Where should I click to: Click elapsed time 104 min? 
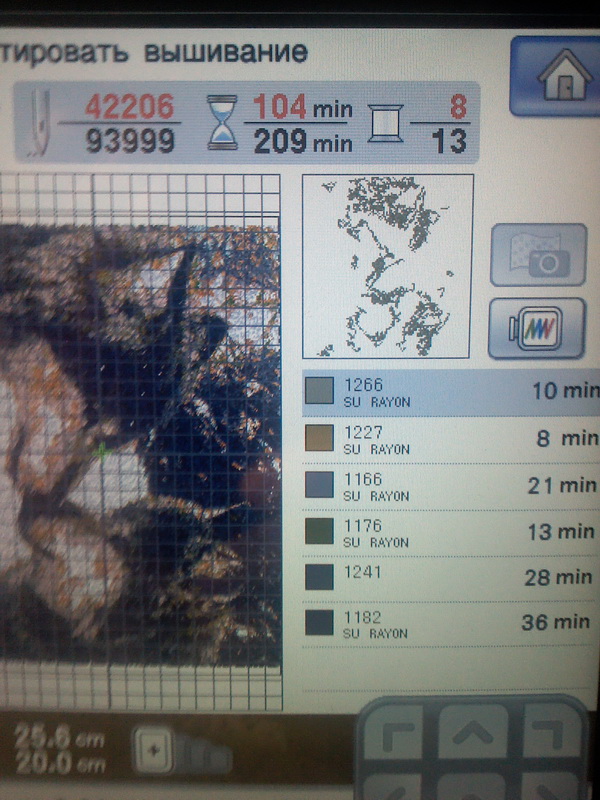[x=303, y=107]
